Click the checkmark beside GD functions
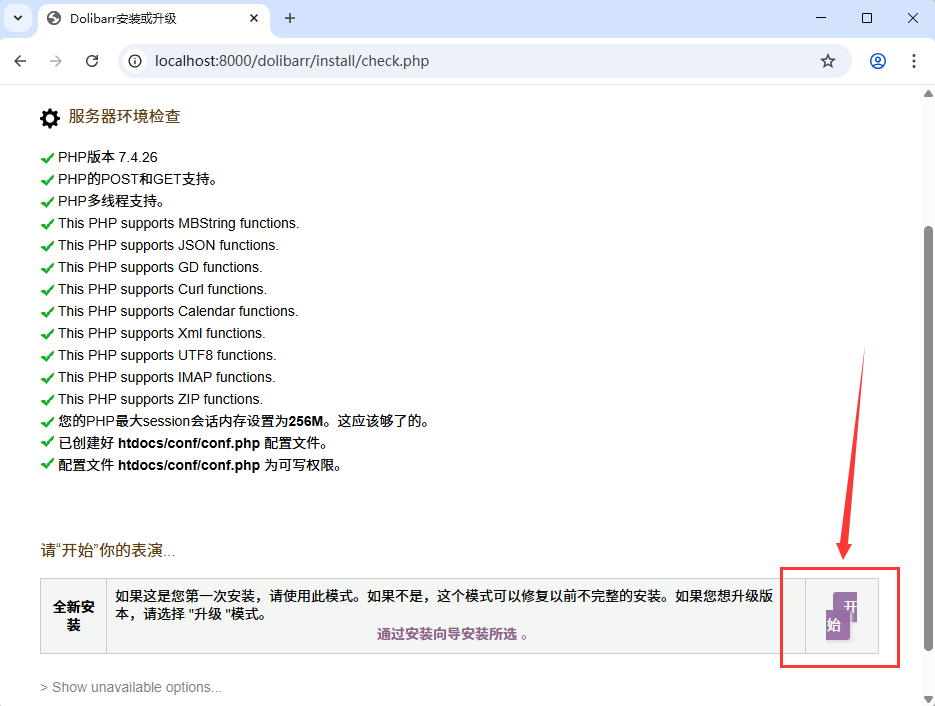935x706 pixels. point(48,268)
